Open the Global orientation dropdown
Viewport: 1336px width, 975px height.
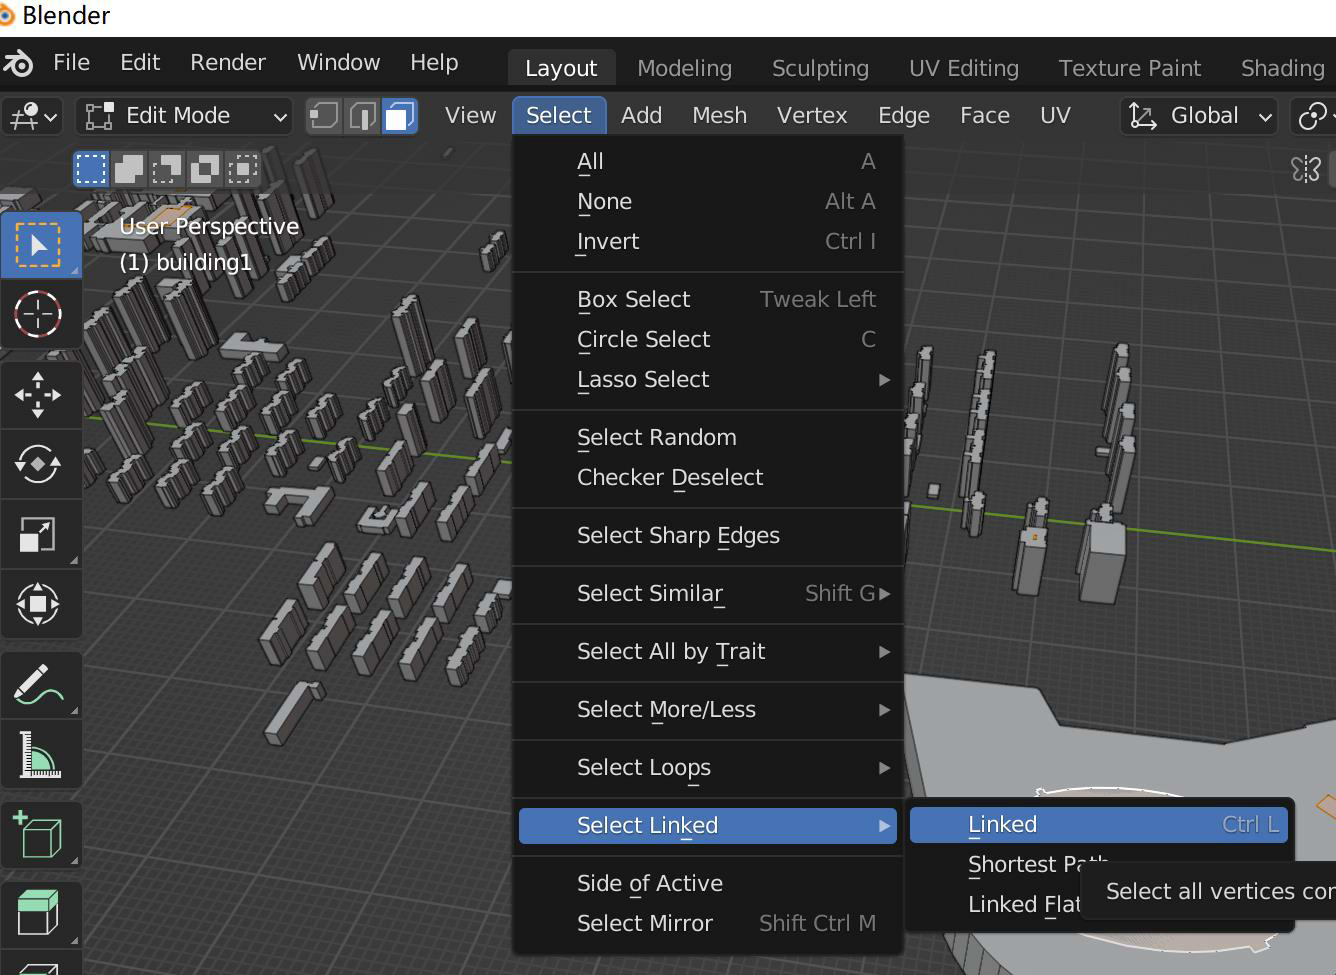click(1199, 116)
